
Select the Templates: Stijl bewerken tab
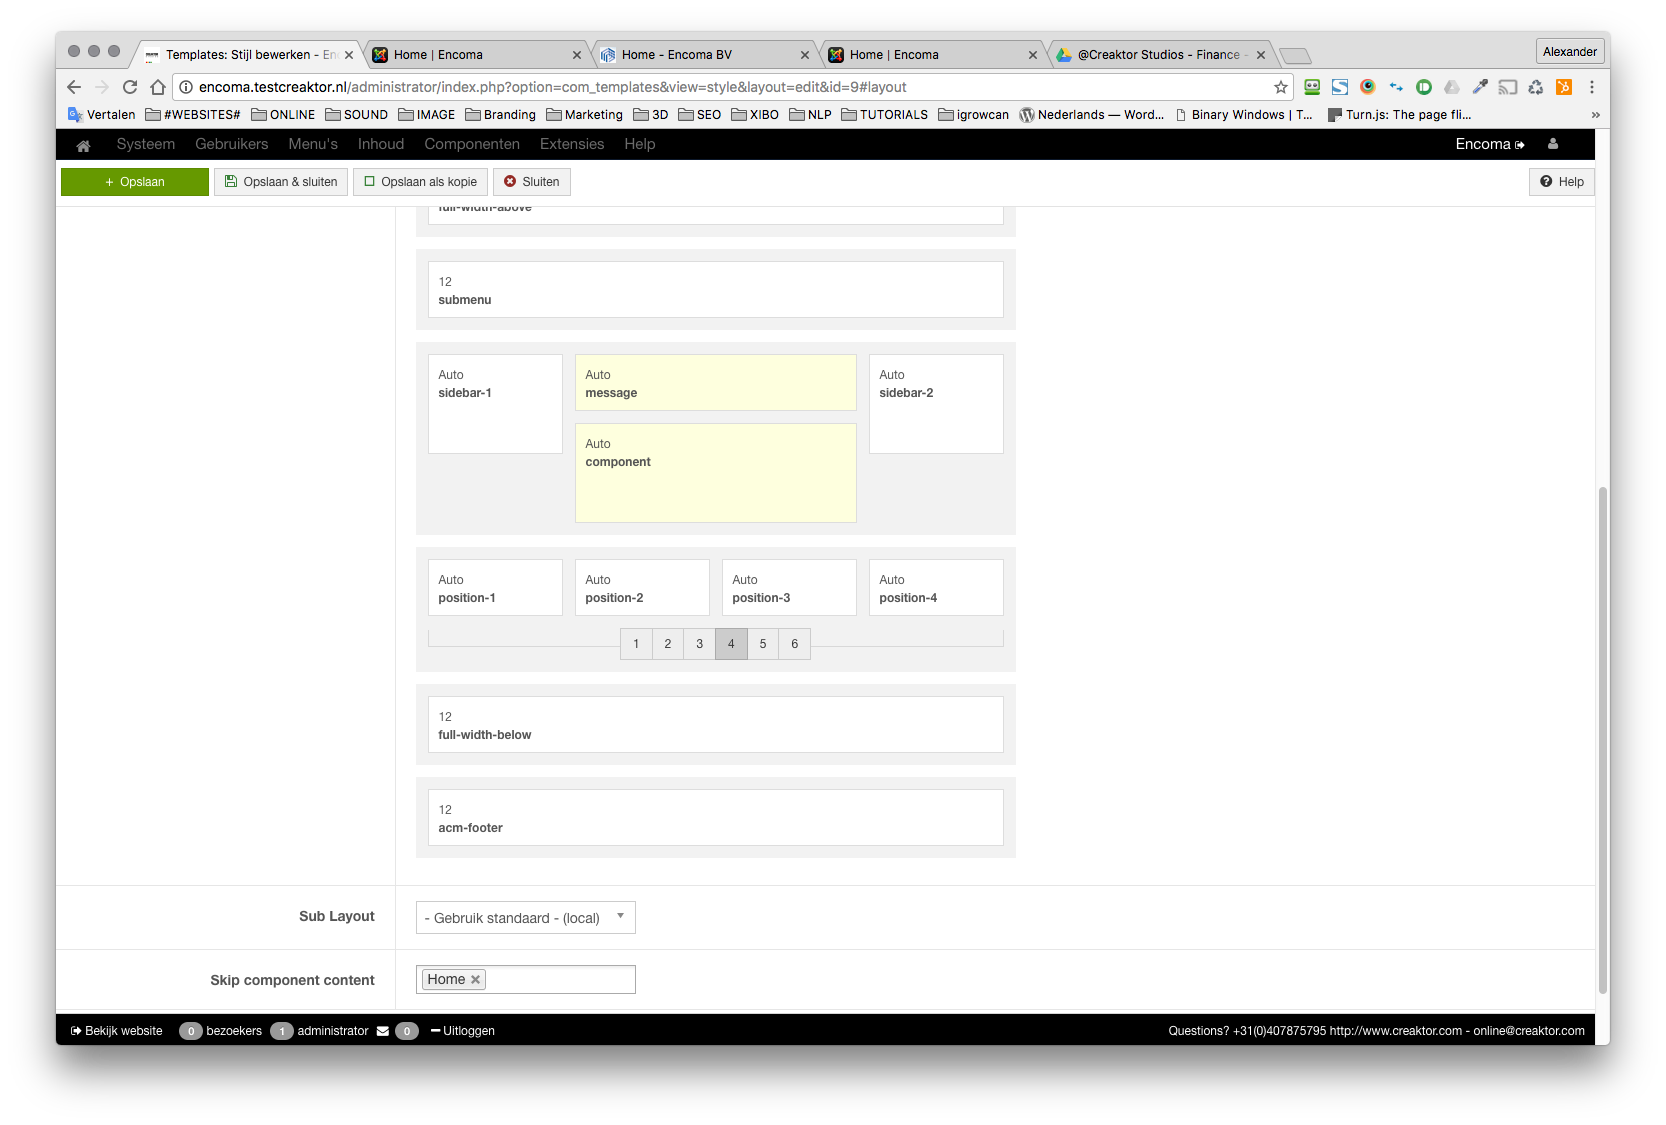click(x=246, y=55)
